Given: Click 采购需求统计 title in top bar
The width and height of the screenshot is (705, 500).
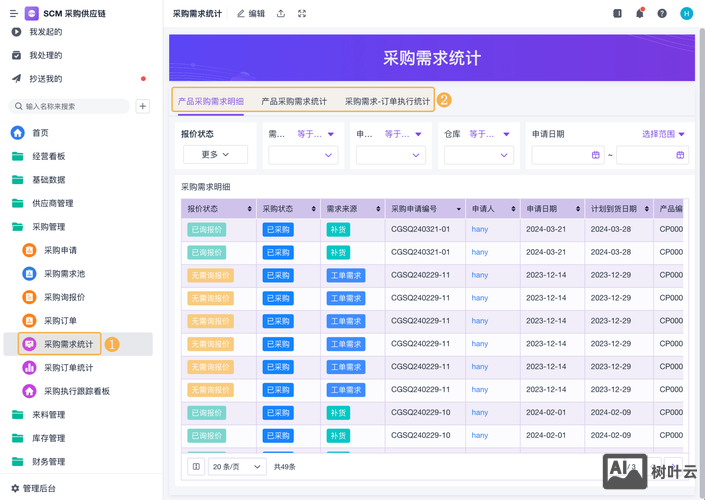Looking at the screenshot, I should point(197,13).
